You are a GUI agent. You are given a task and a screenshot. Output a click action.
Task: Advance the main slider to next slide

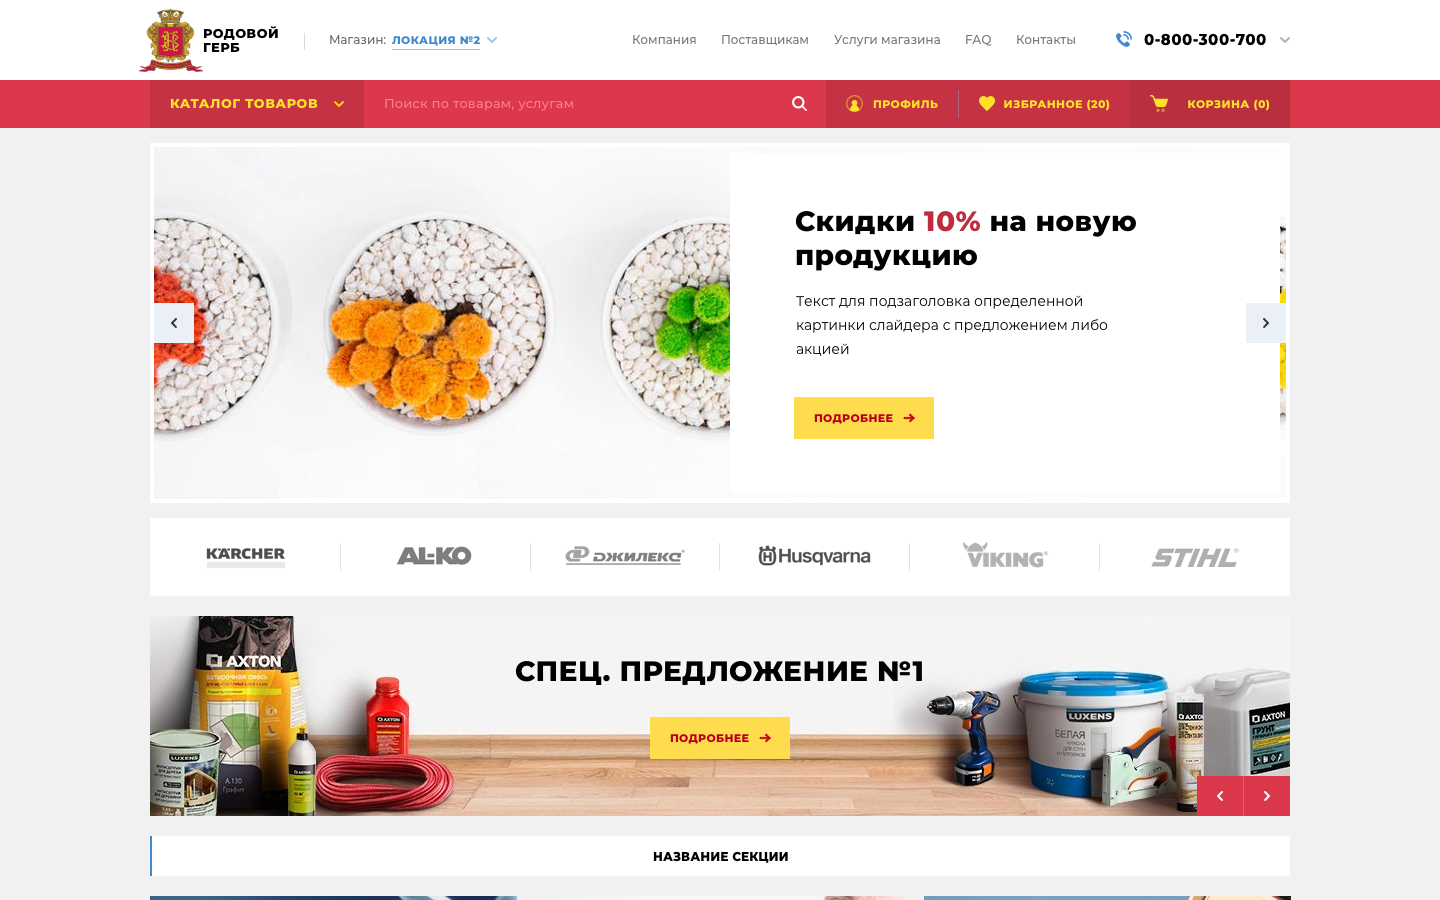tap(1266, 323)
